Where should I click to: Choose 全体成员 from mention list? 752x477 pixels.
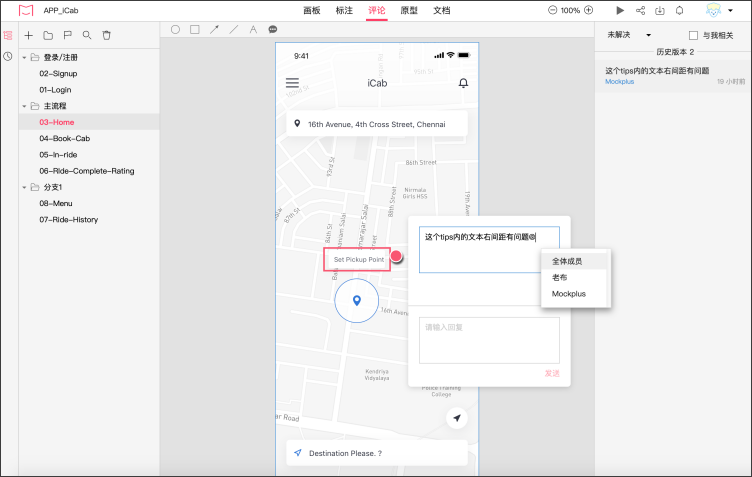click(x=567, y=261)
